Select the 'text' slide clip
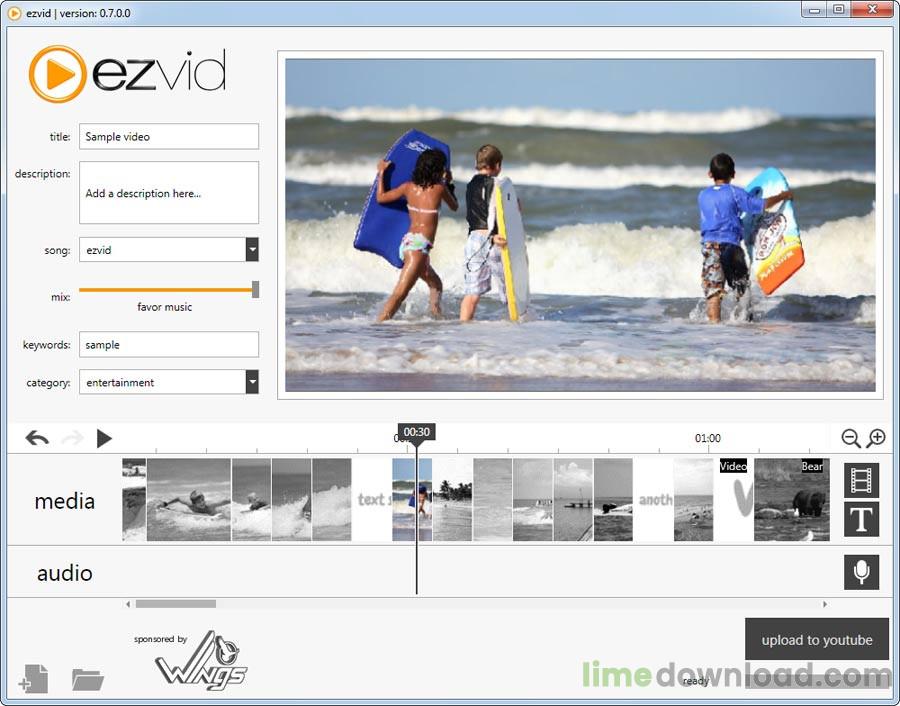Image resolution: width=900 pixels, height=706 pixels. pos(371,499)
